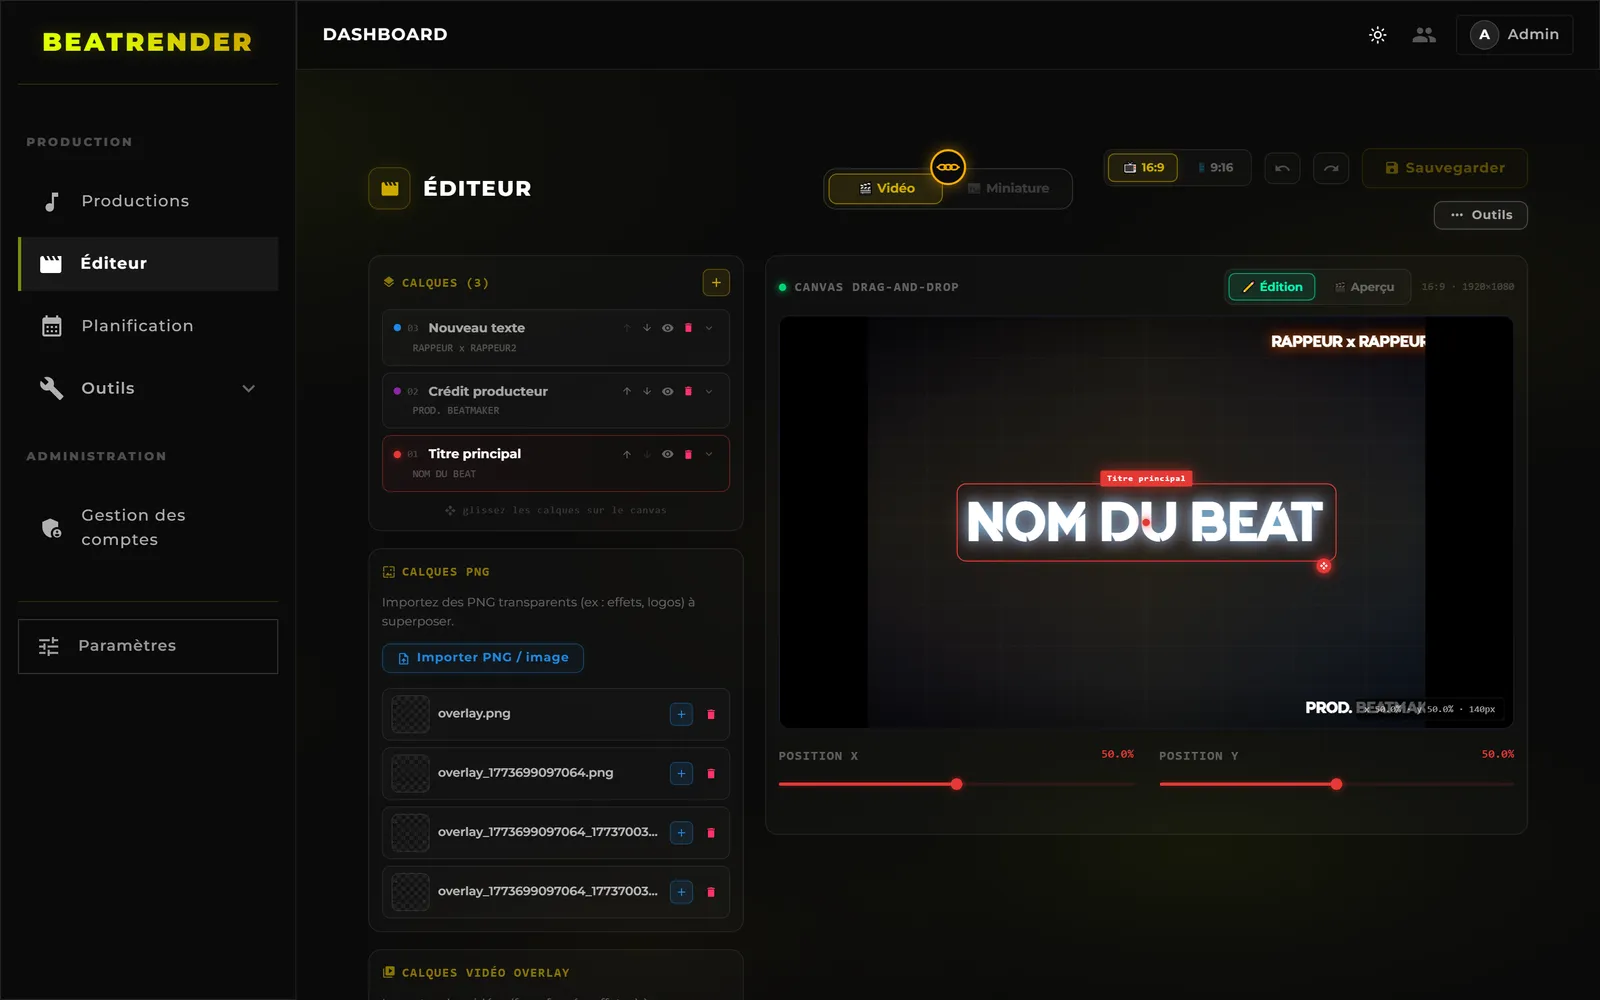The height and width of the screenshot is (1000, 1600).
Task: Delete the overlay_1773699097064.png file
Action: point(711,773)
